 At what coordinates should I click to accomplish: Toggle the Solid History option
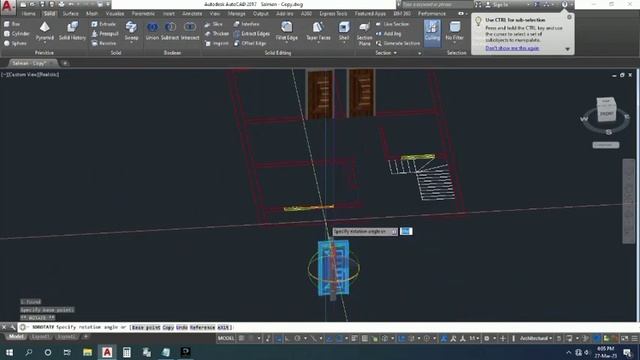[72, 31]
